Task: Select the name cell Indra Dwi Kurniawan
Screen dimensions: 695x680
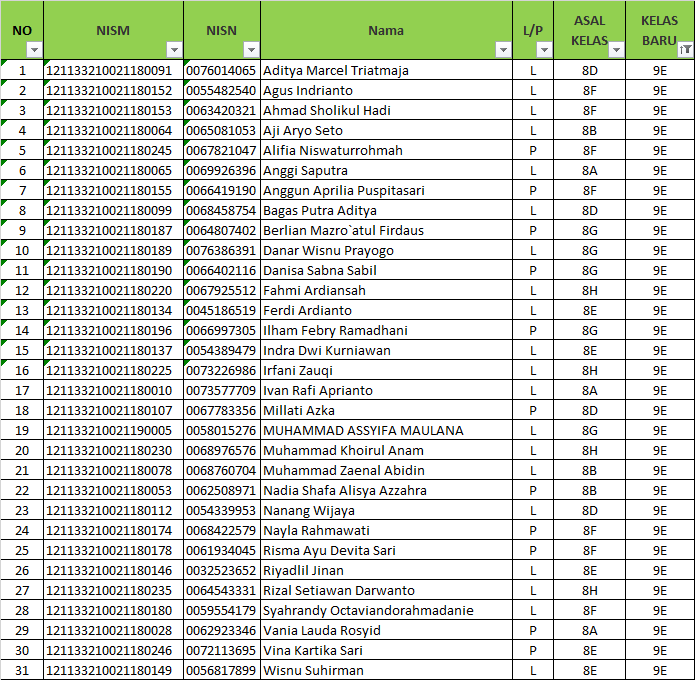Action: [387, 350]
